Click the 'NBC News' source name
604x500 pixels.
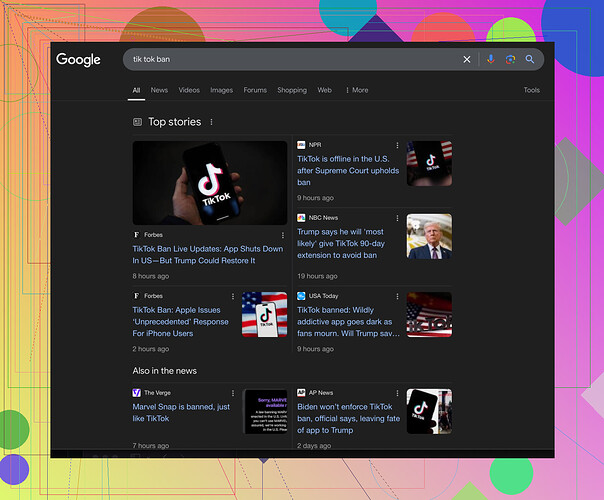[x=323, y=218]
